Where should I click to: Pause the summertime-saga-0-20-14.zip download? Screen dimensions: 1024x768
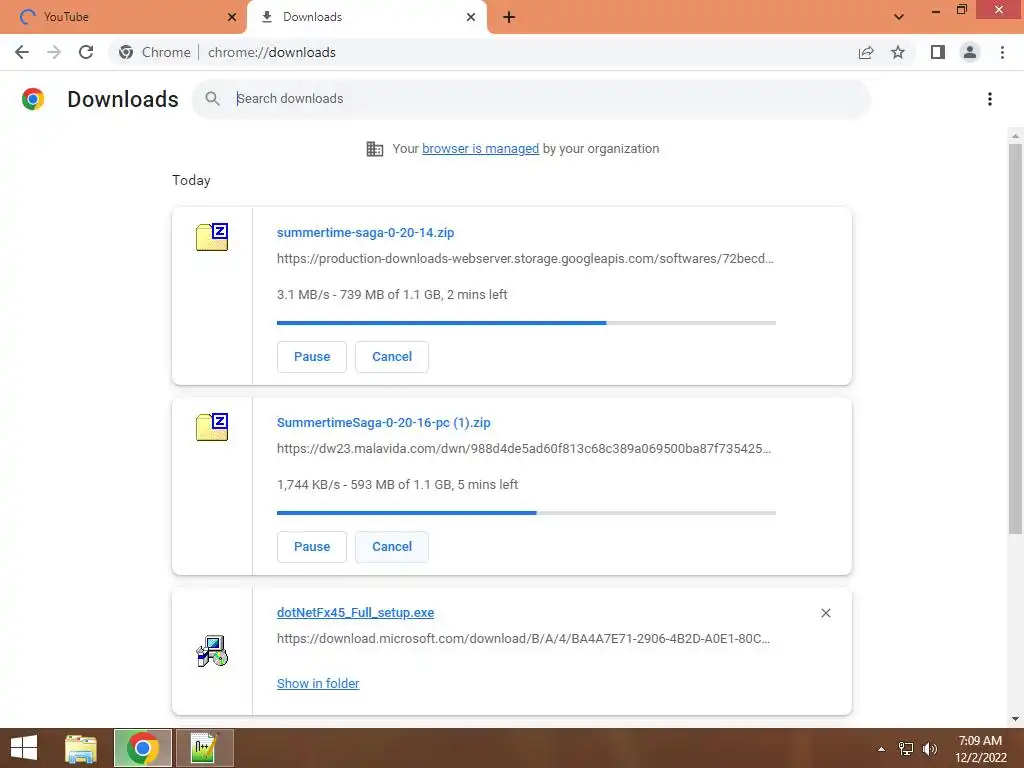[312, 357]
